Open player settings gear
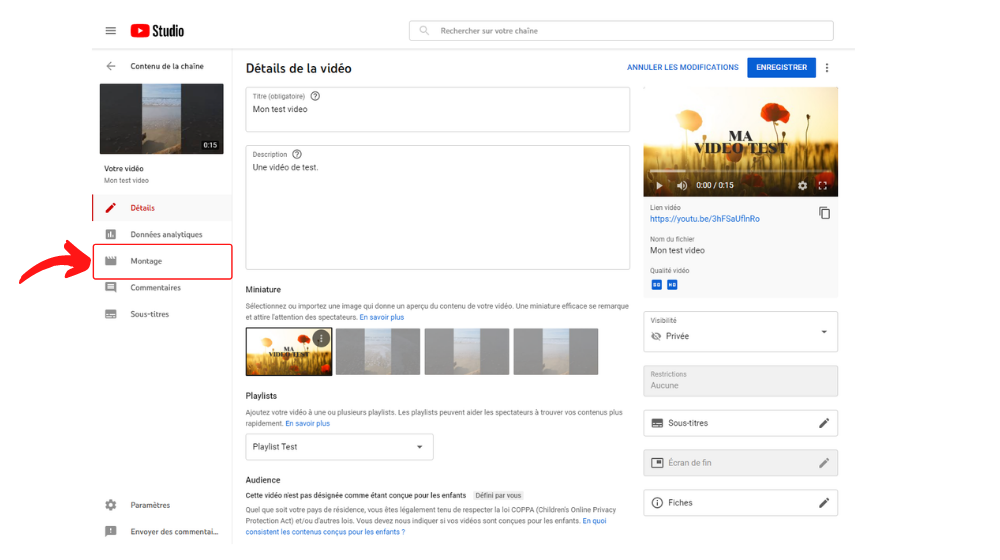The height and width of the screenshot is (560, 1000). point(802,186)
